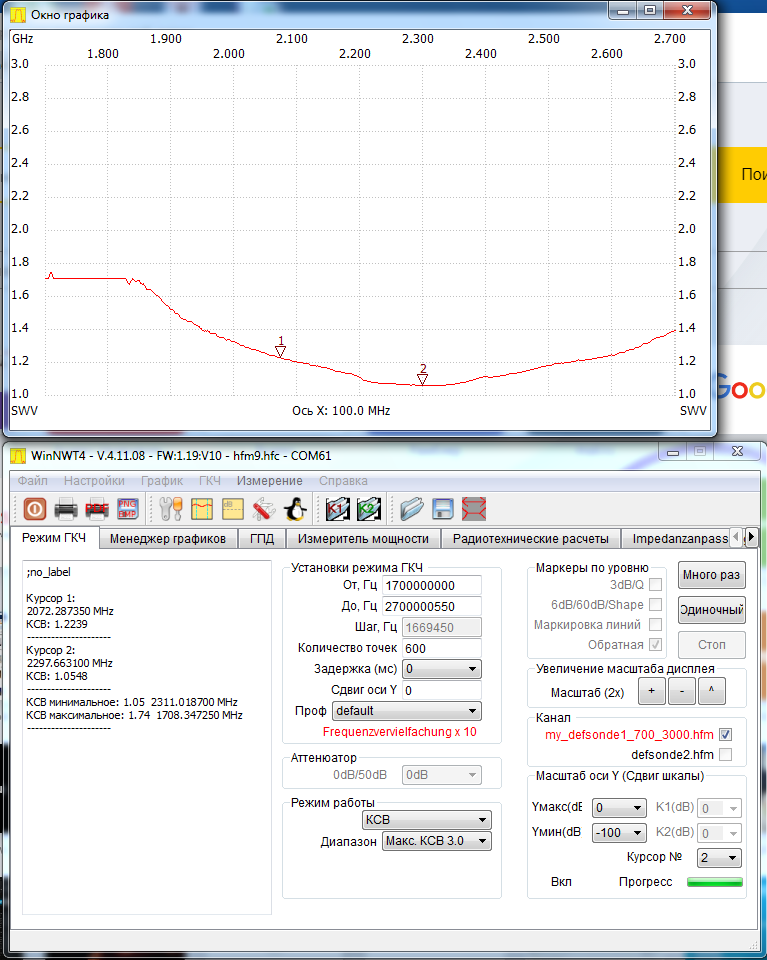The width and height of the screenshot is (767, 960).
Task: Click the red power/exit toolbar icon
Action: [x=34, y=508]
